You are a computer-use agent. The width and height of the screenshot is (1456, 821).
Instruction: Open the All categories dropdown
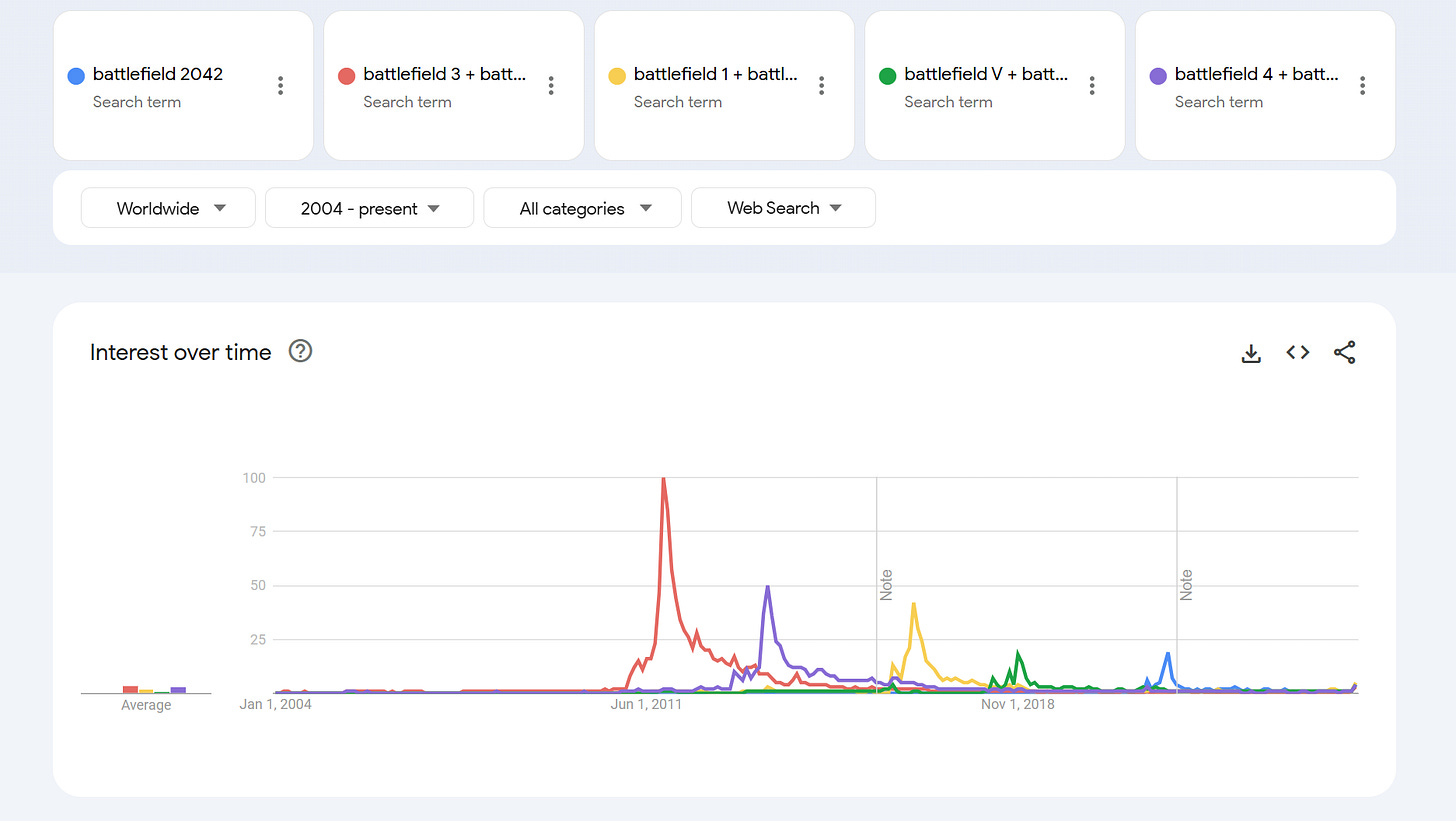(x=583, y=208)
